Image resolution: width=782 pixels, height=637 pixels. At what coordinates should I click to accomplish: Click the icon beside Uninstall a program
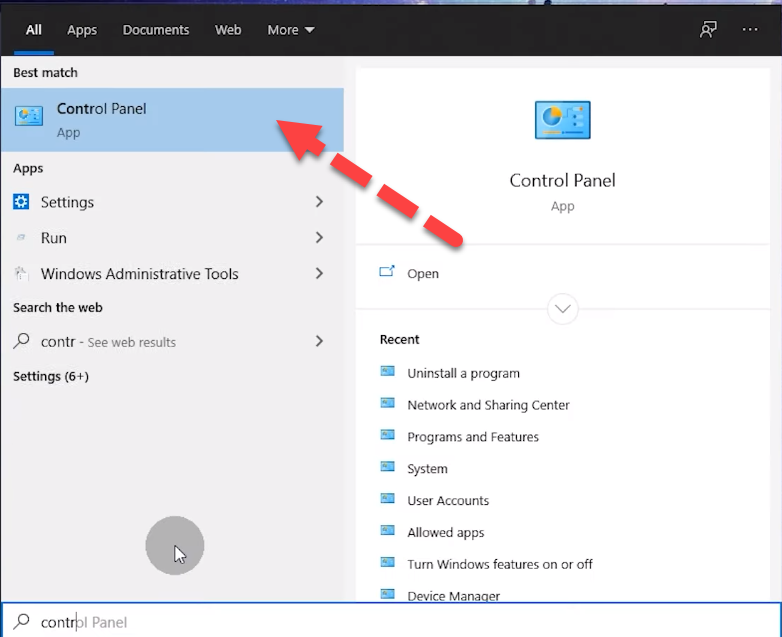pos(388,371)
